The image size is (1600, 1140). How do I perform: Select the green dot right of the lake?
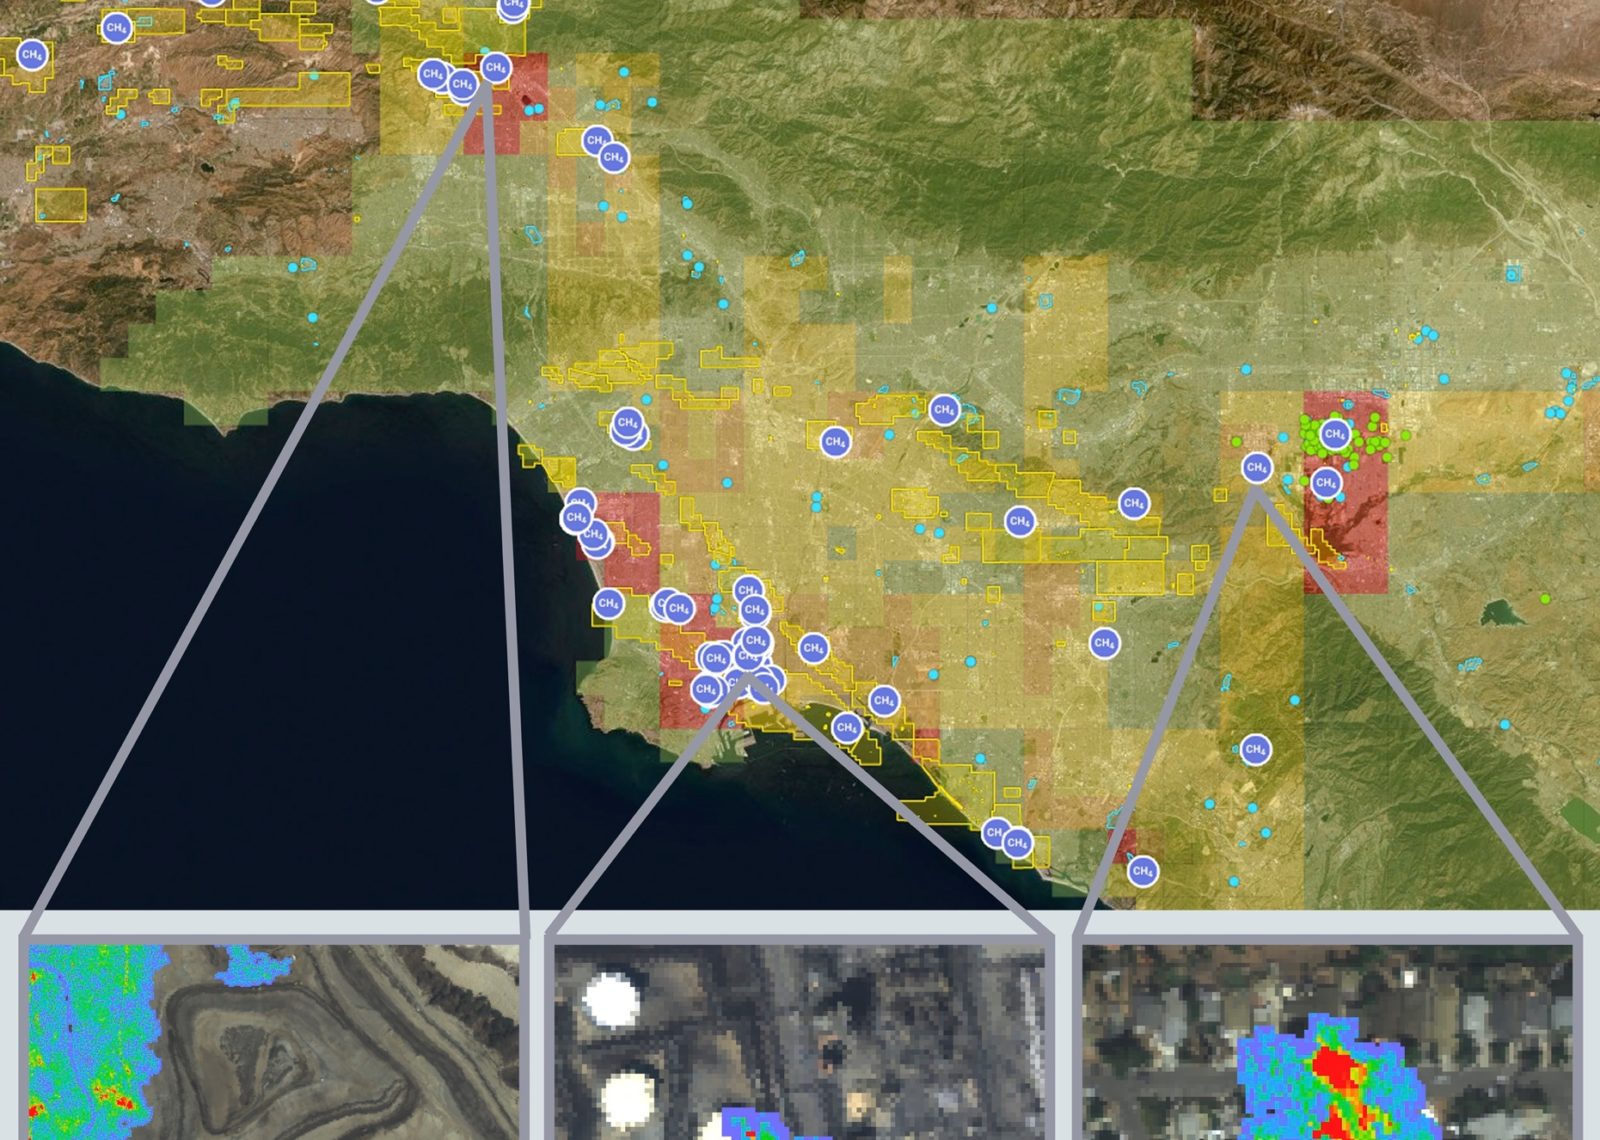click(1546, 599)
